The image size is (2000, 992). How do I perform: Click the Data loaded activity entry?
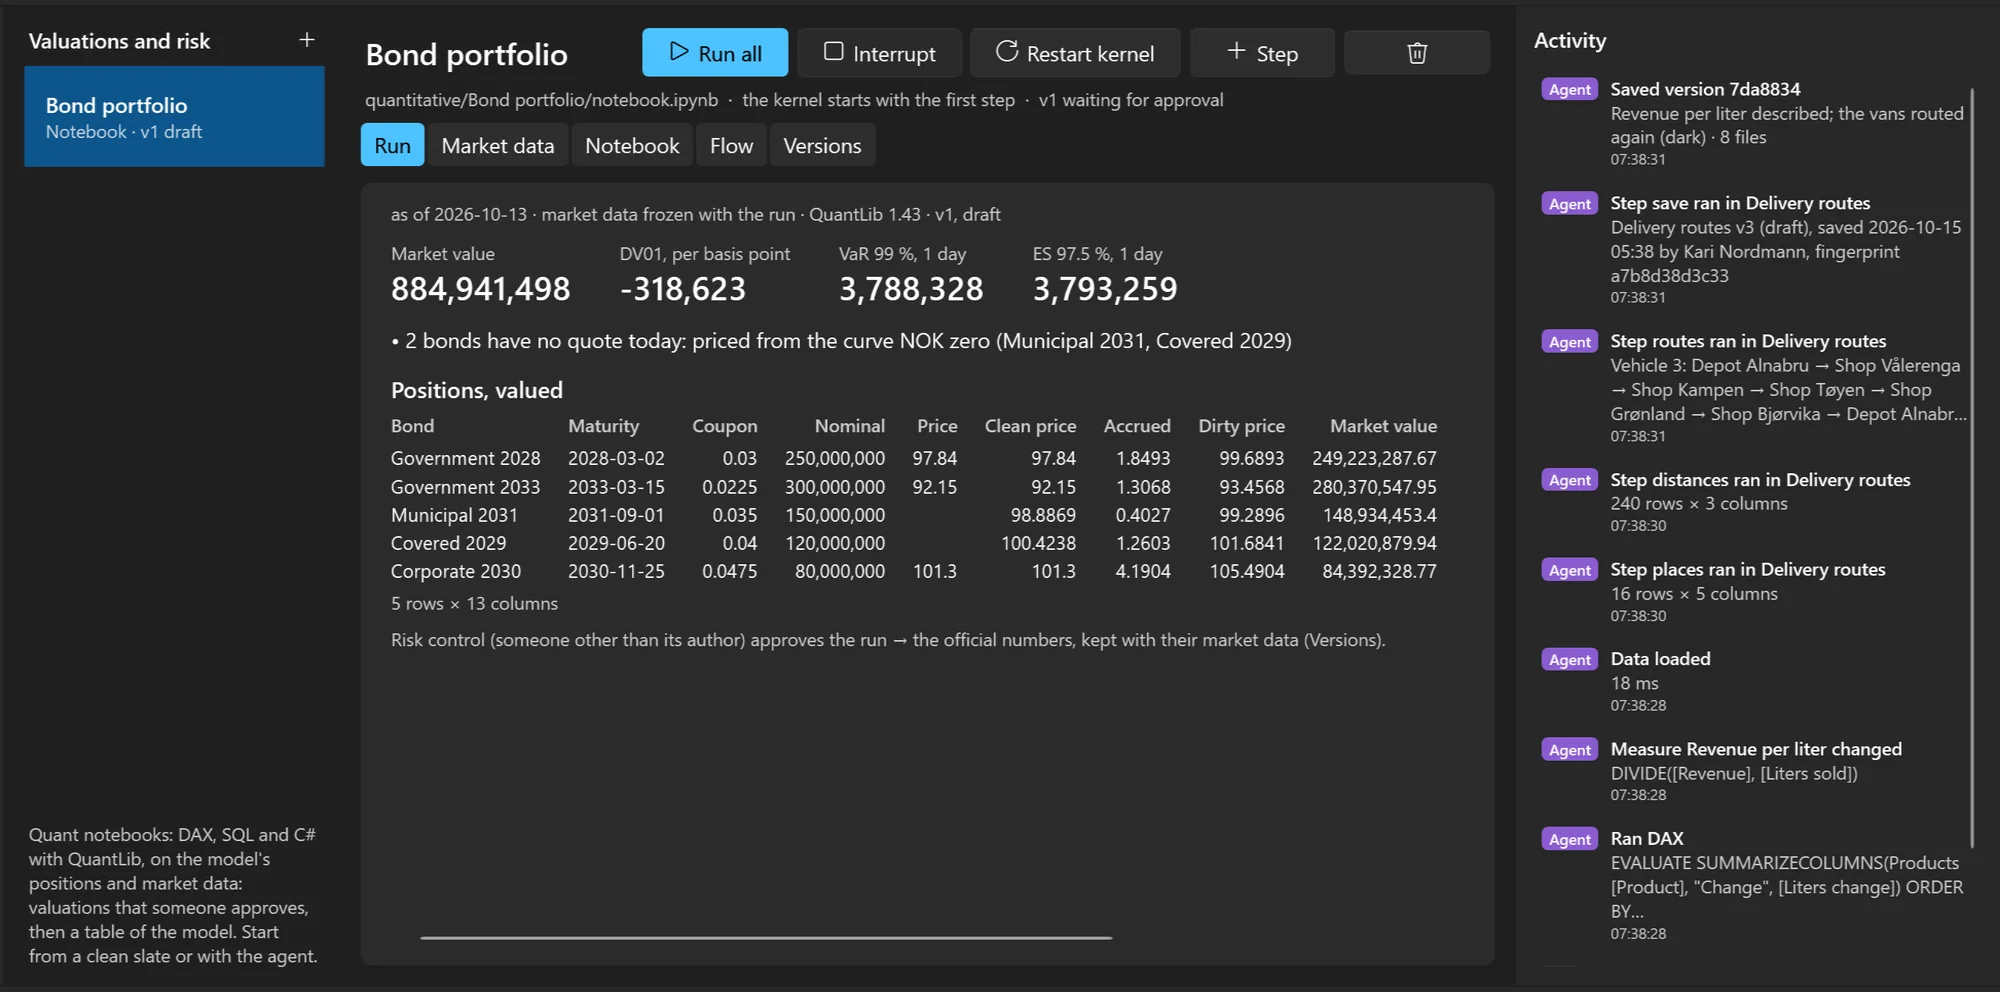(1755, 681)
